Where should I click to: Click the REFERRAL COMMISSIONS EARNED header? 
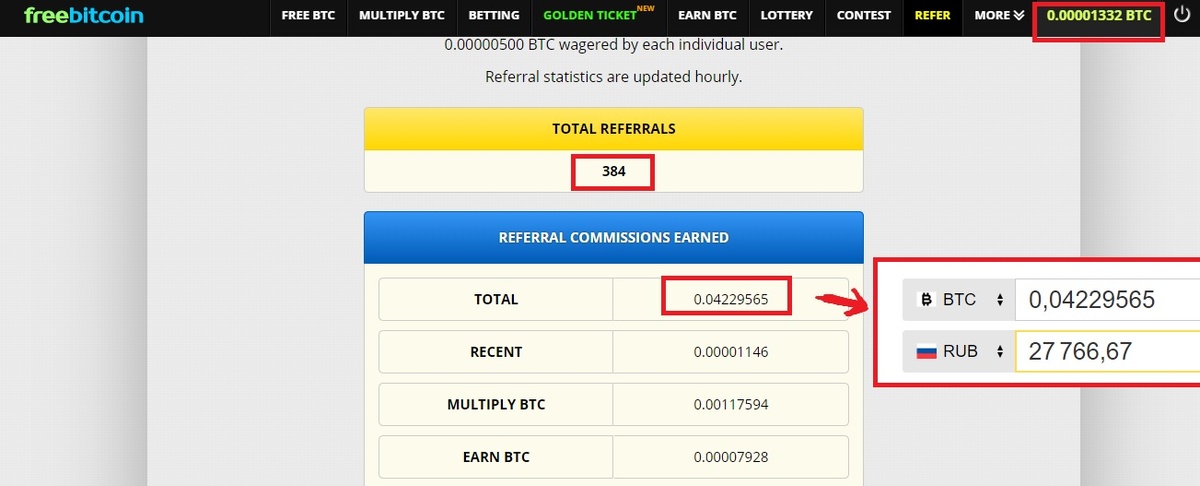614,238
